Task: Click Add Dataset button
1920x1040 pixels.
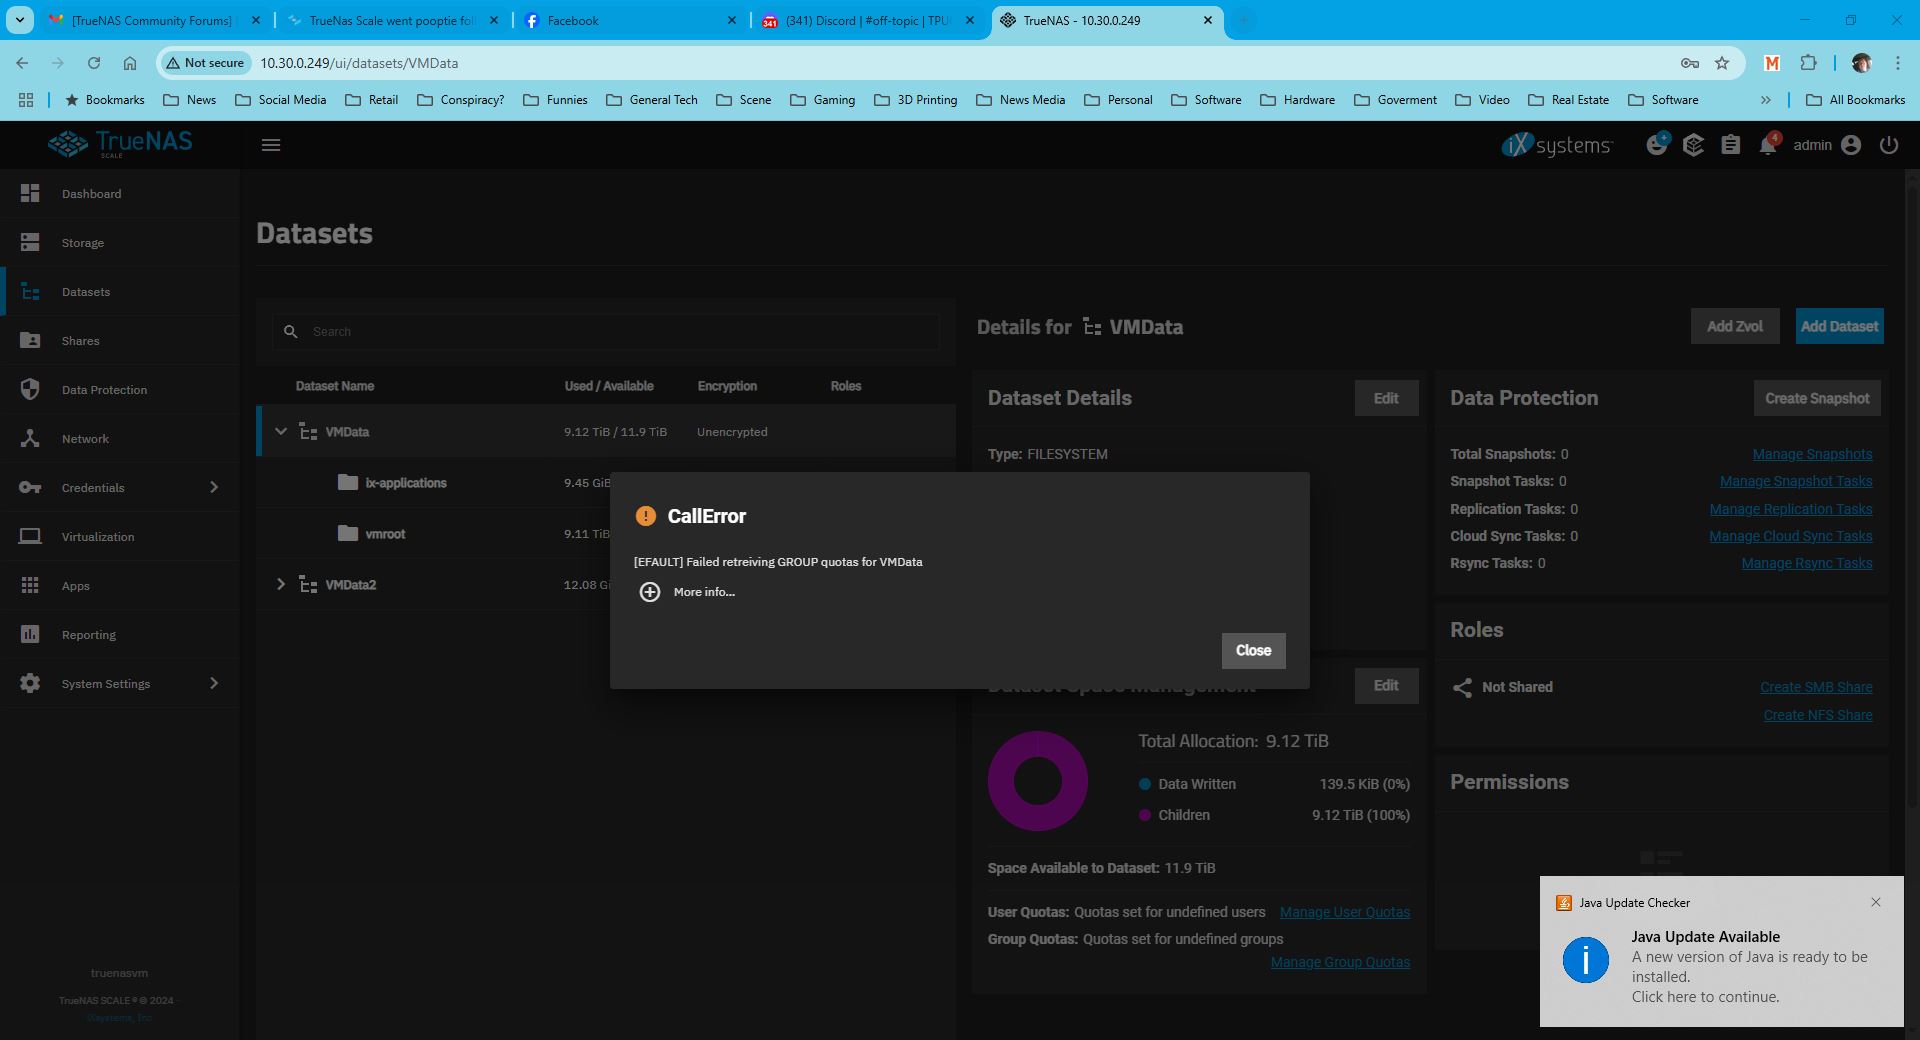Action: (1839, 326)
